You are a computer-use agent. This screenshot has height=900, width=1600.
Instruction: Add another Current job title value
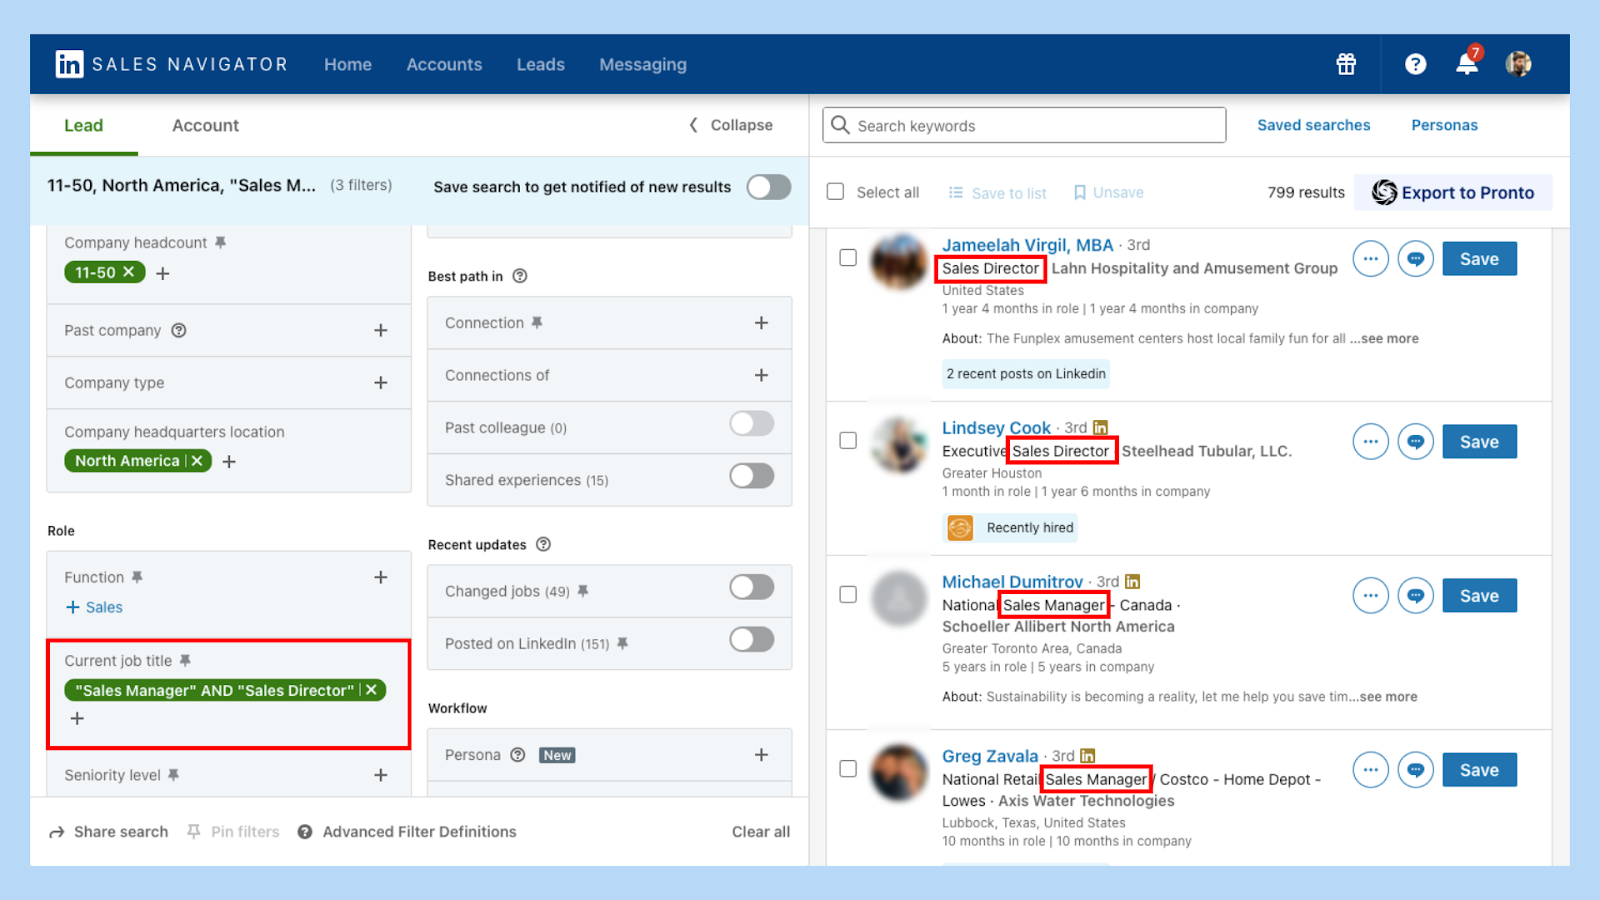point(77,719)
